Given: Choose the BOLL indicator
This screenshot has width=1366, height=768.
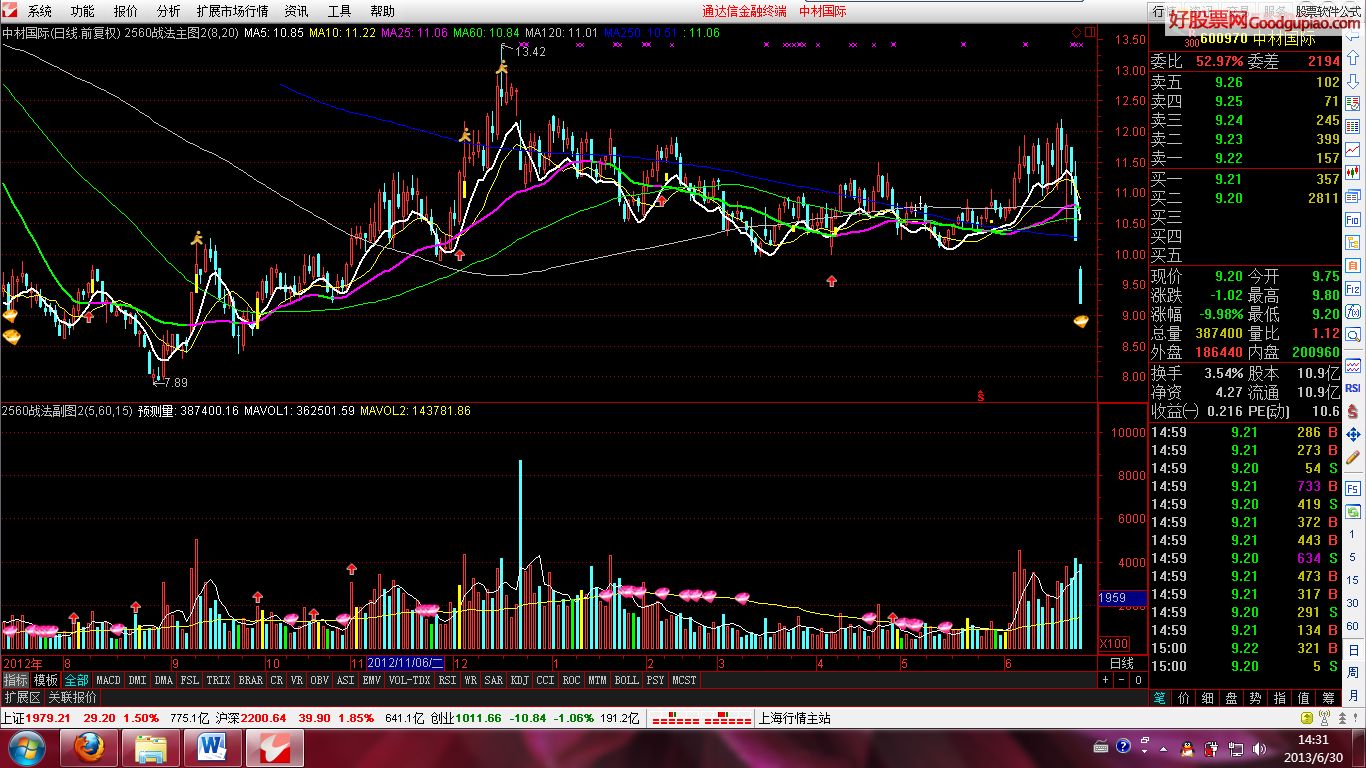Looking at the screenshot, I should 626,680.
